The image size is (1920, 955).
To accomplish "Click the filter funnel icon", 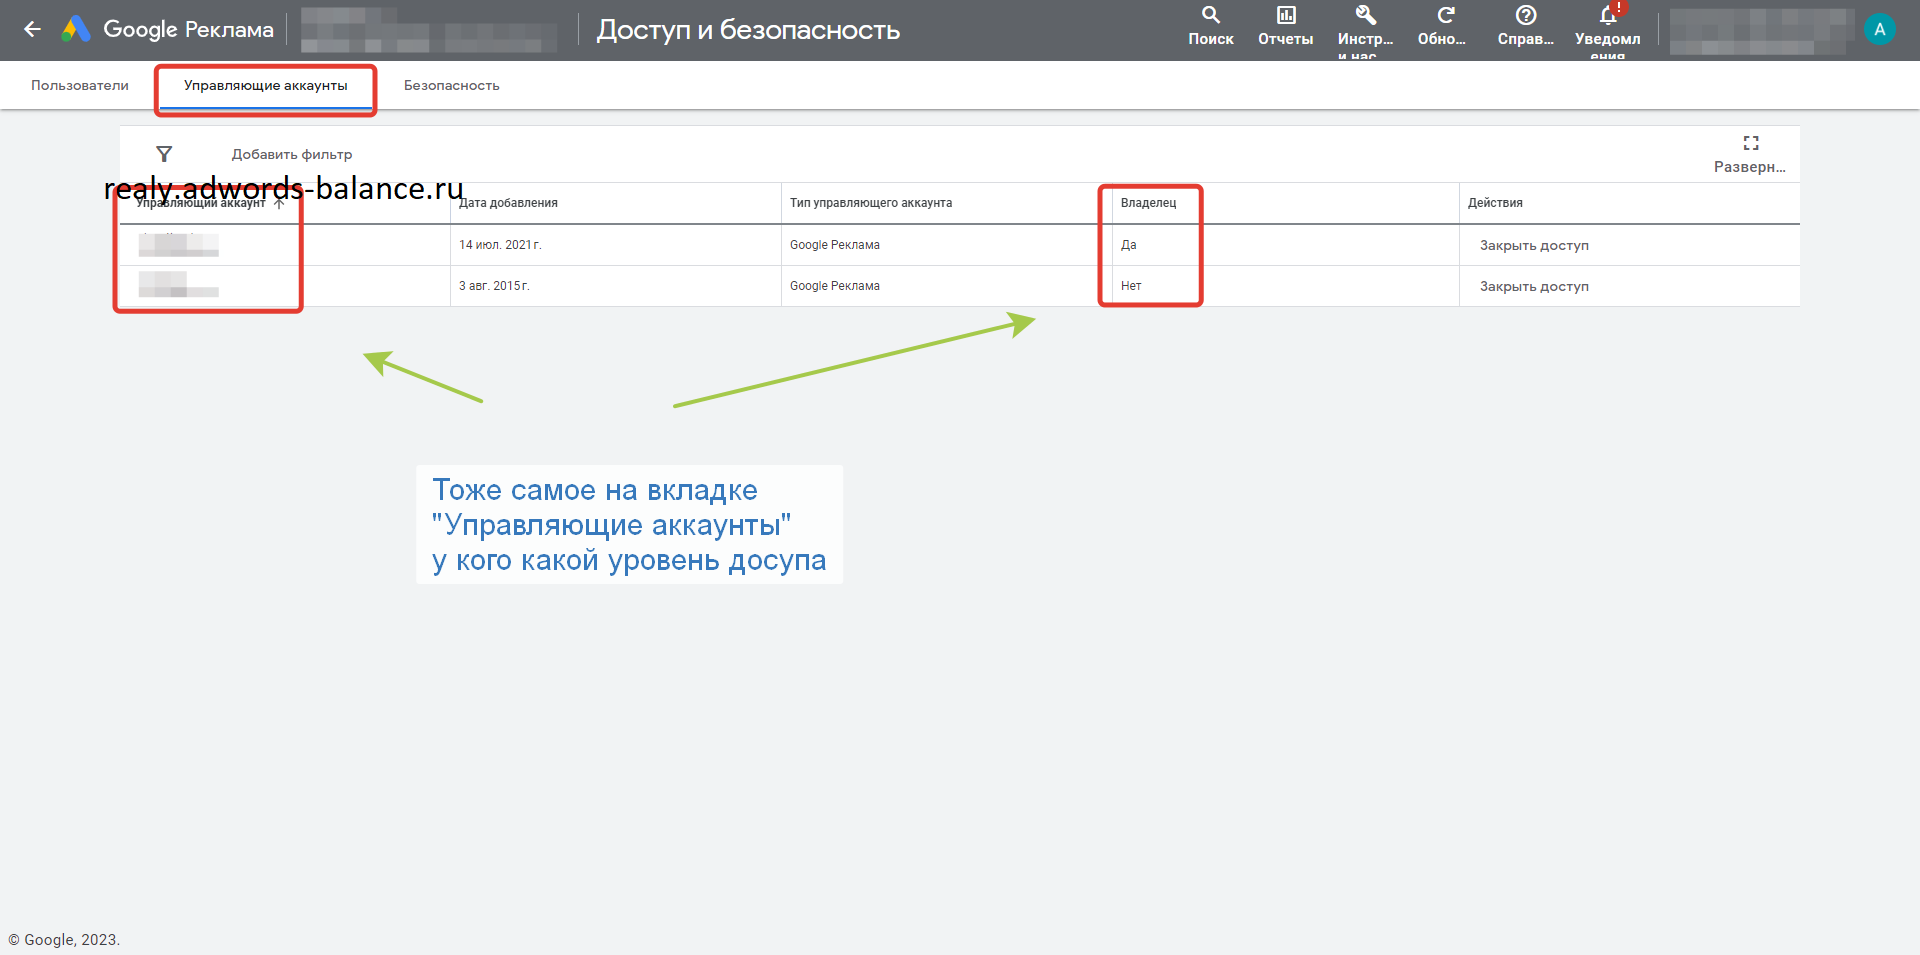I will tap(164, 154).
